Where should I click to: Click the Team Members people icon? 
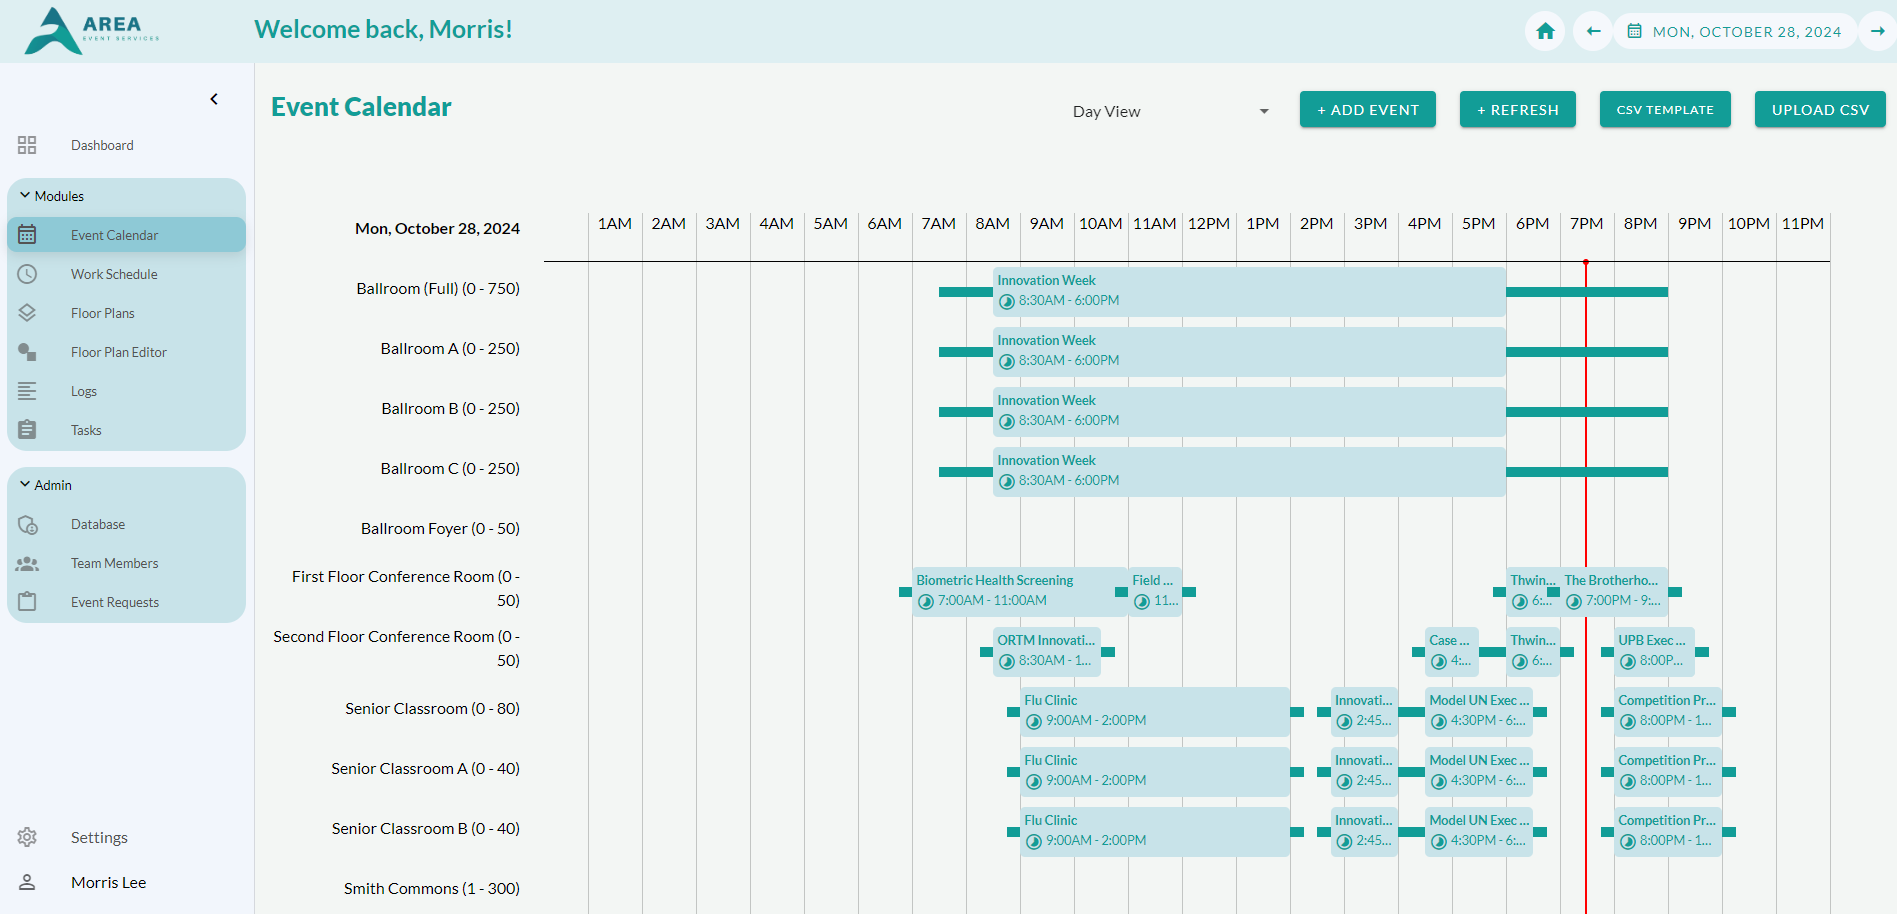pyautogui.click(x=27, y=563)
